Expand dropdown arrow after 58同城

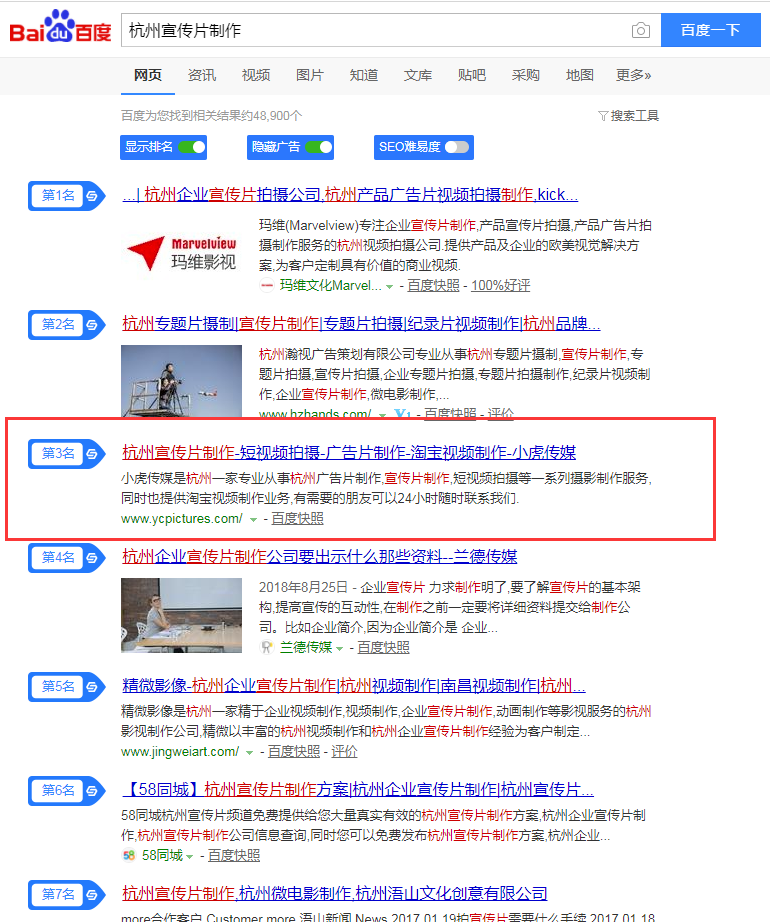(x=189, y=857)
